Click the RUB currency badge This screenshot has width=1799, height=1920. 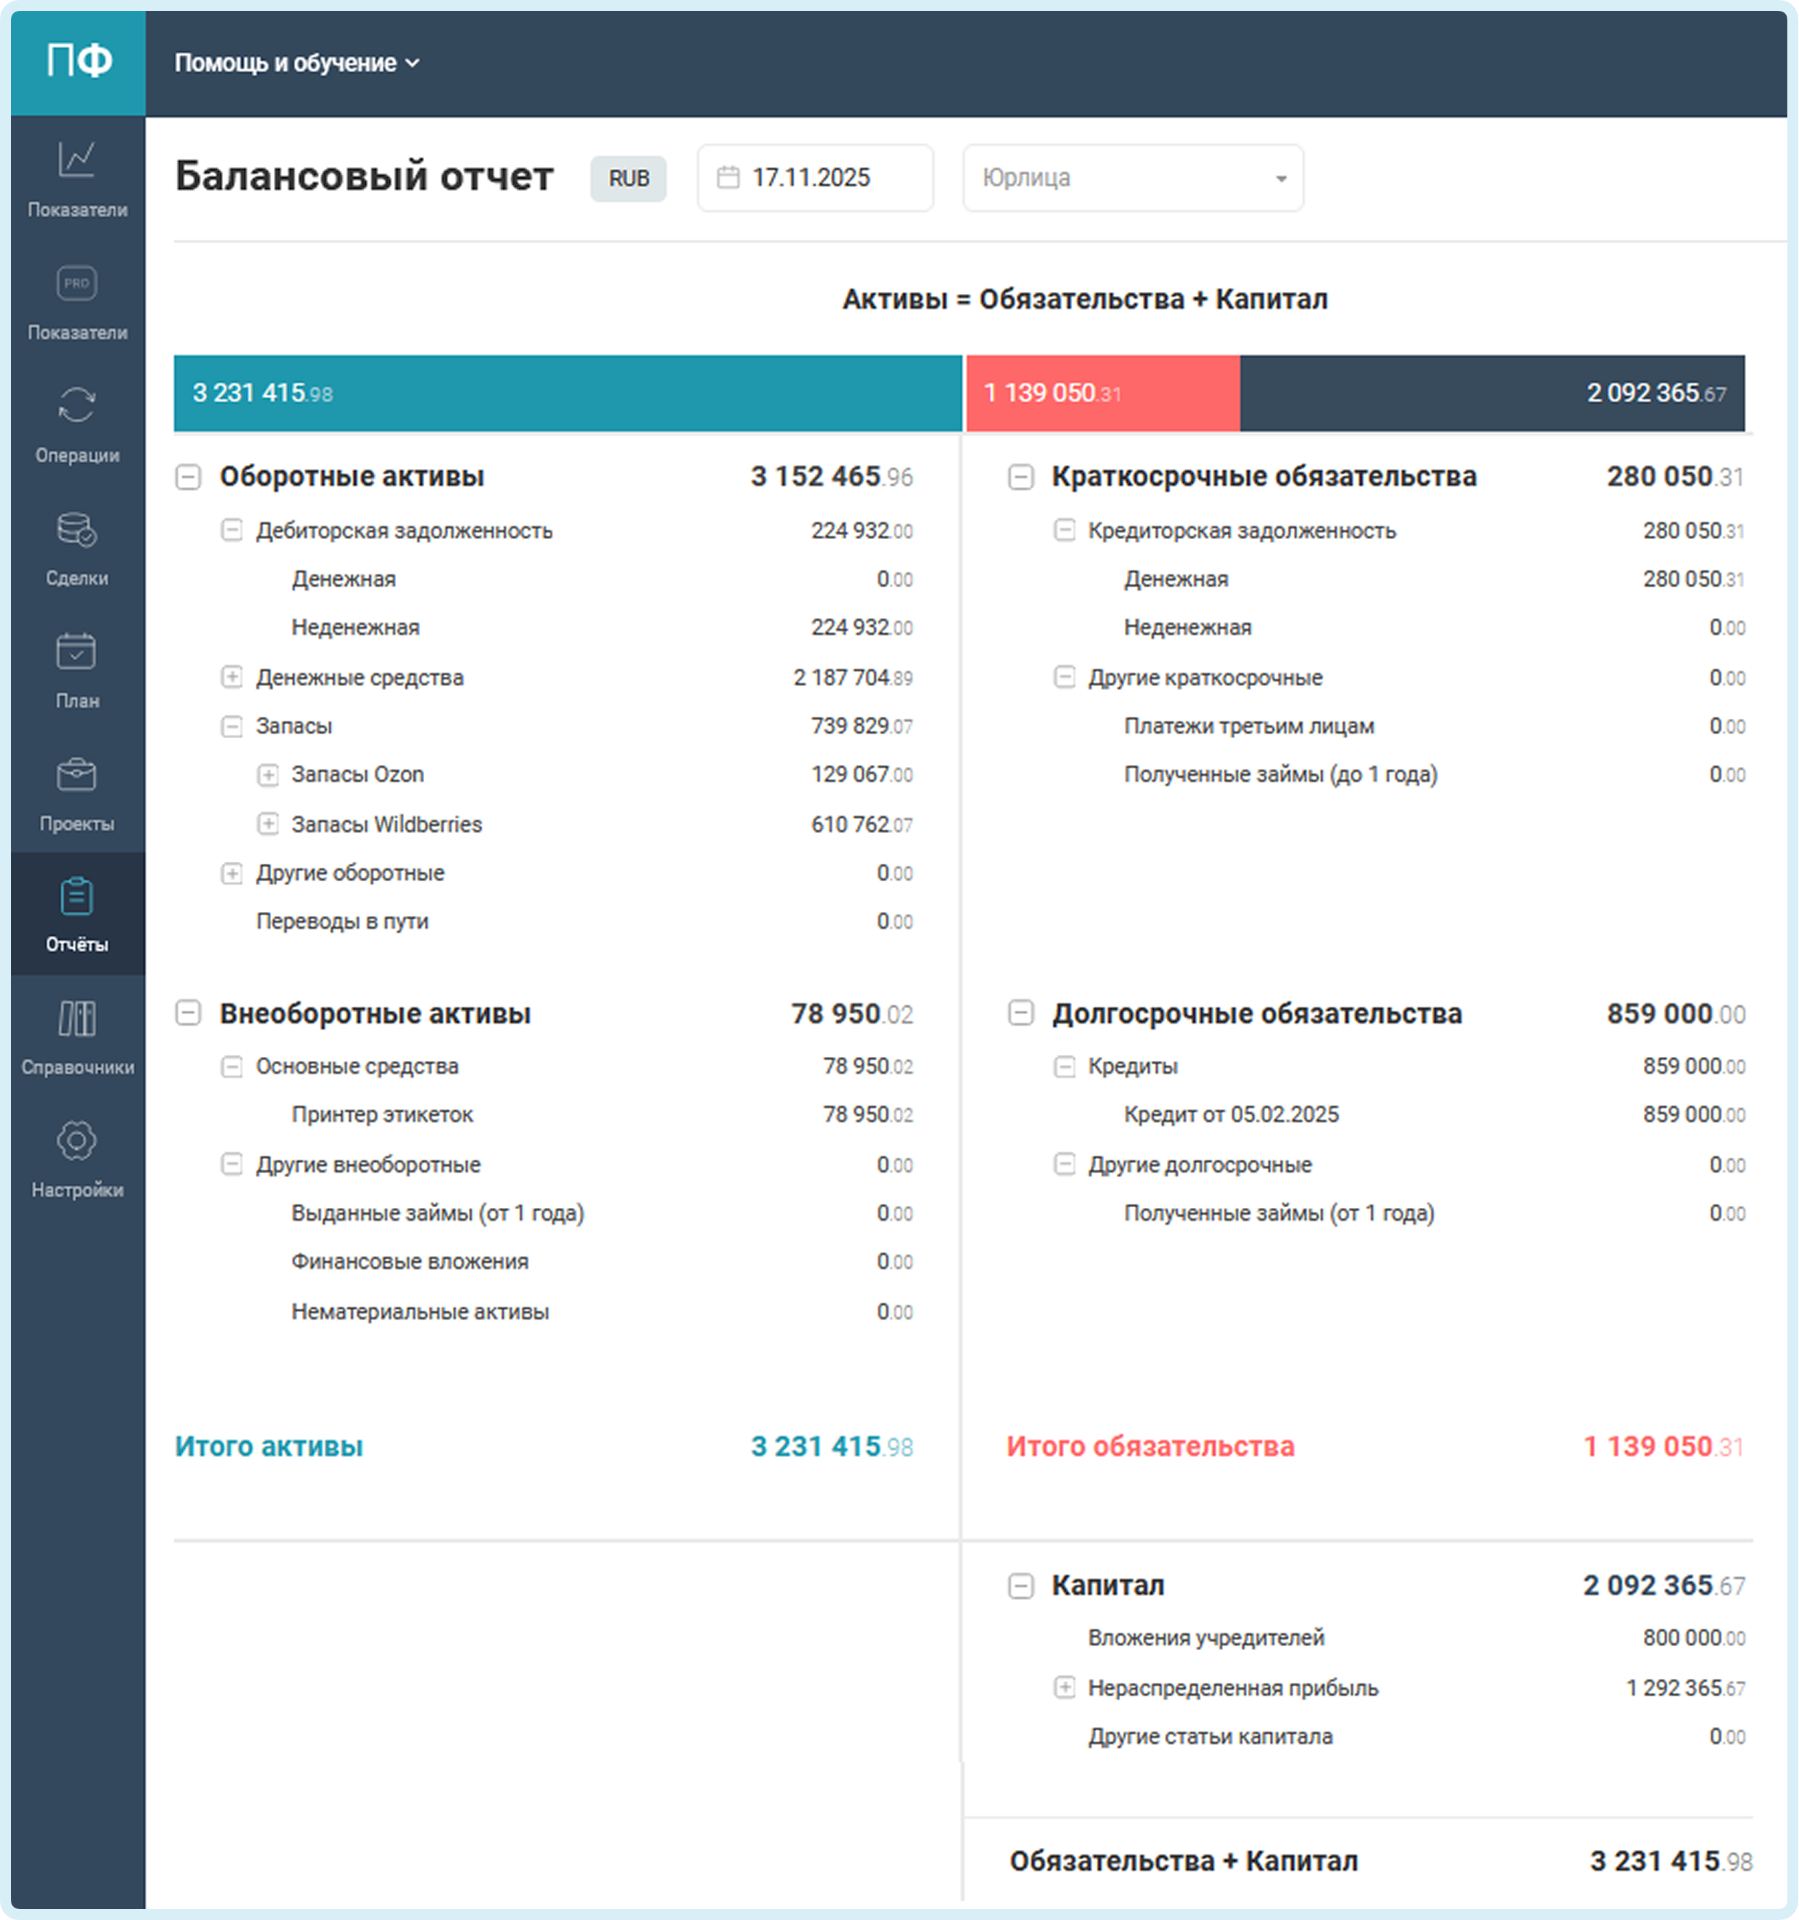tap(629, 178)
